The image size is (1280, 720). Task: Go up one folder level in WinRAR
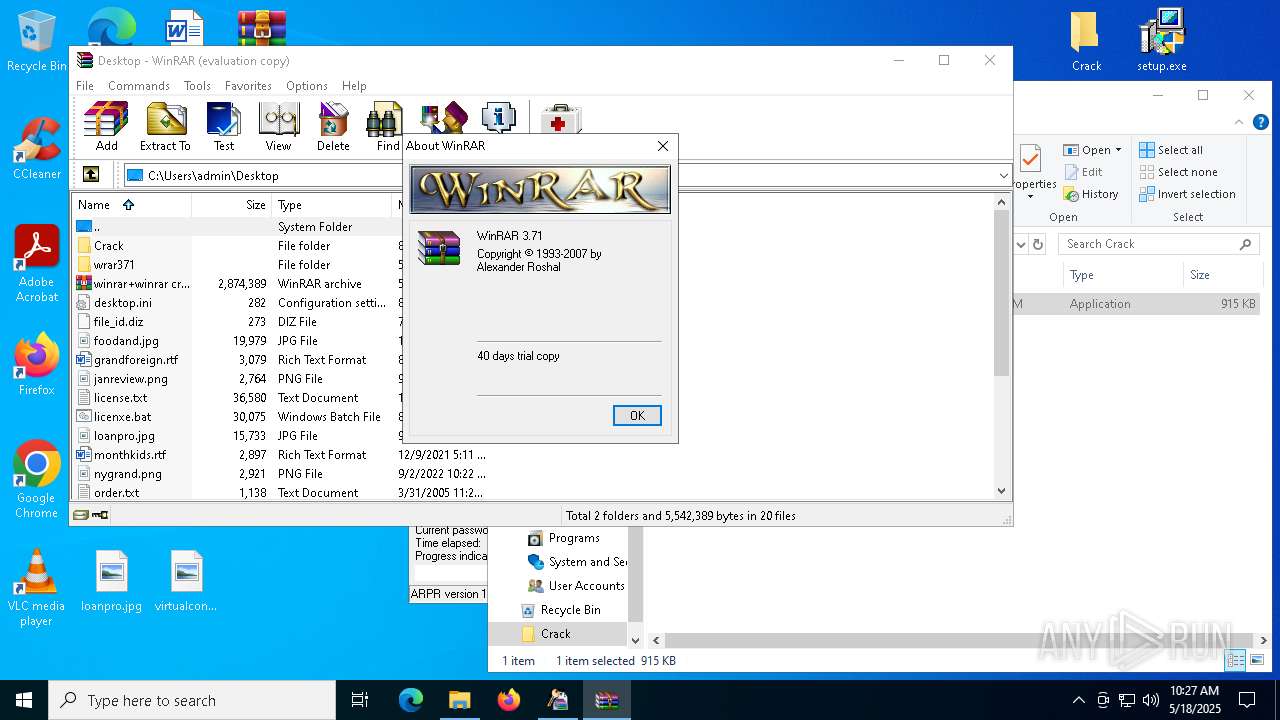pos(91,175)
